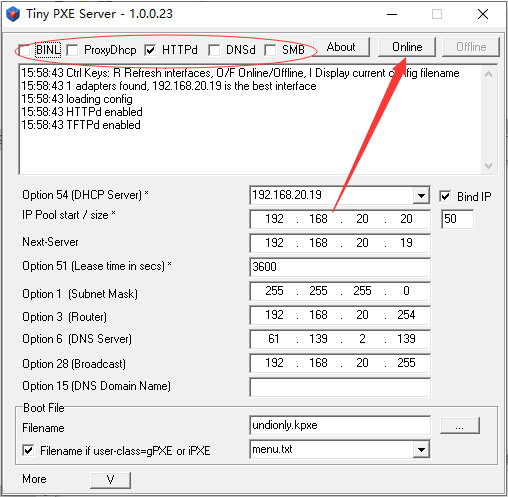The image size is (508, 497).
Task: Click the 'HTTPd enabled' log line
Action: [82, 112]
